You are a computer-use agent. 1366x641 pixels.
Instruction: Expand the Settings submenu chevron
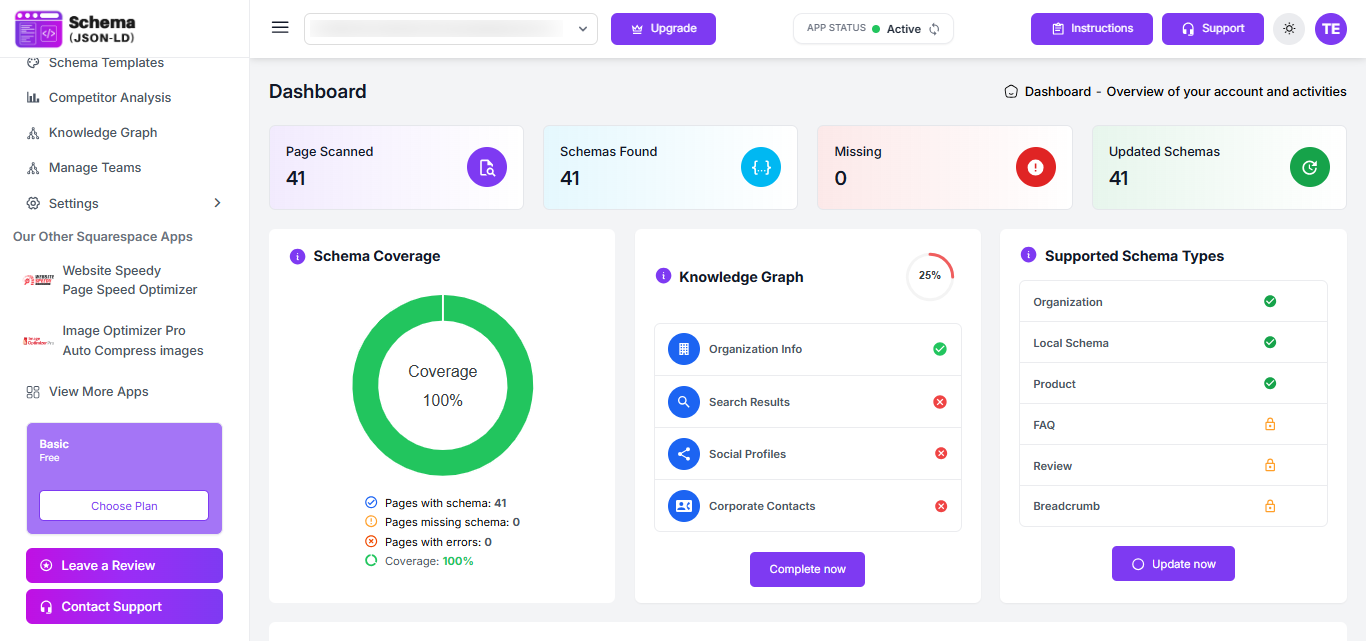(x=218, y=203)
